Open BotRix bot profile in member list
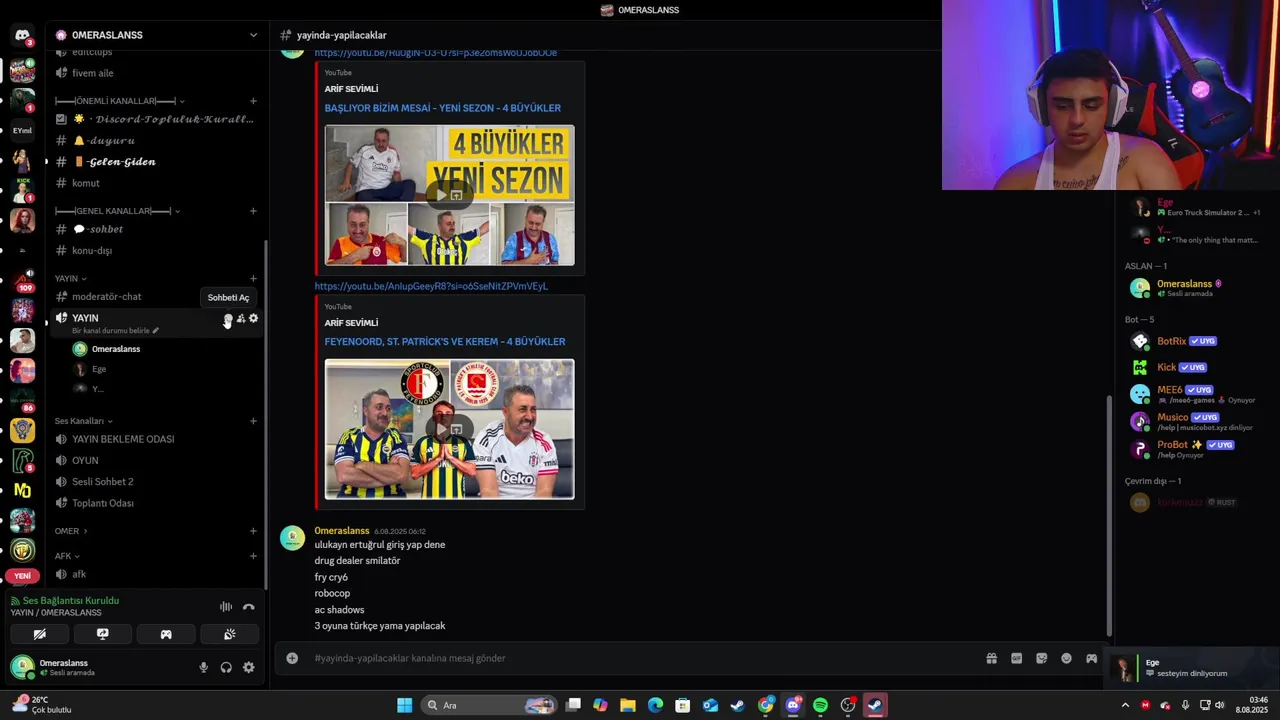This screenshot has height=720, width=1280. pyautogui.click(x=1190, y=341)
